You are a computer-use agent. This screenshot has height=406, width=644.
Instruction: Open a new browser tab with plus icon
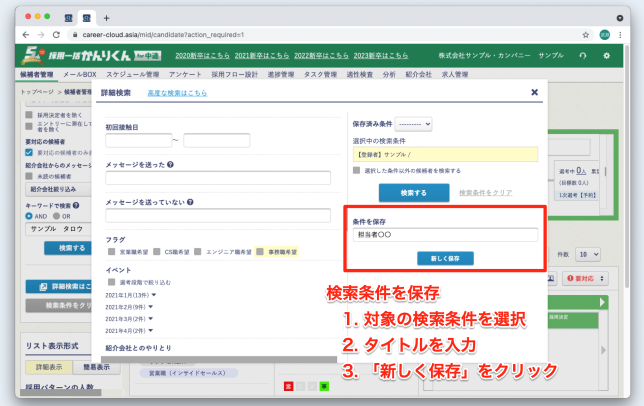(x=107, y=17)
